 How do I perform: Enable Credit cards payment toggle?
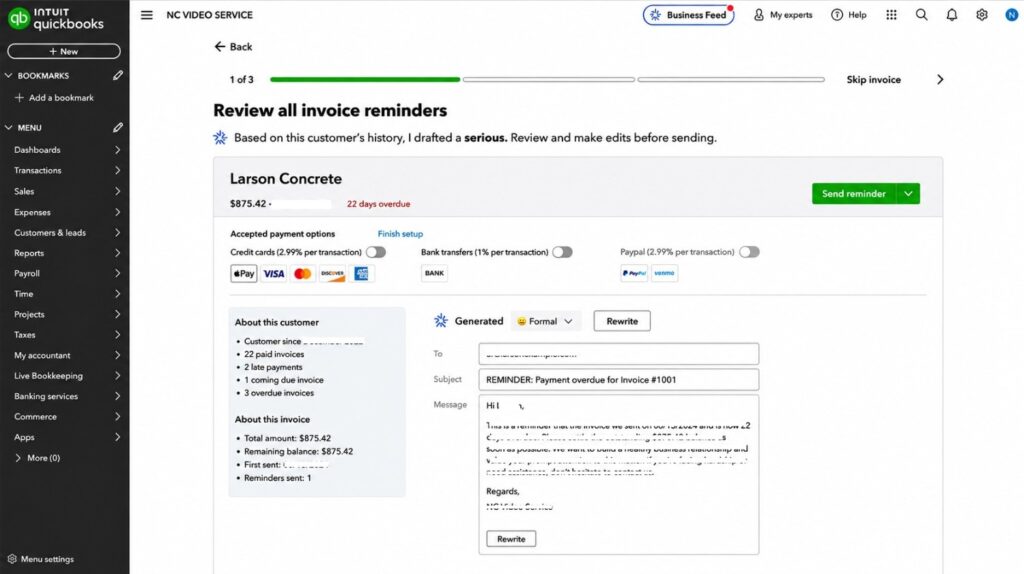pyautogui.click(x=376, y=252)
